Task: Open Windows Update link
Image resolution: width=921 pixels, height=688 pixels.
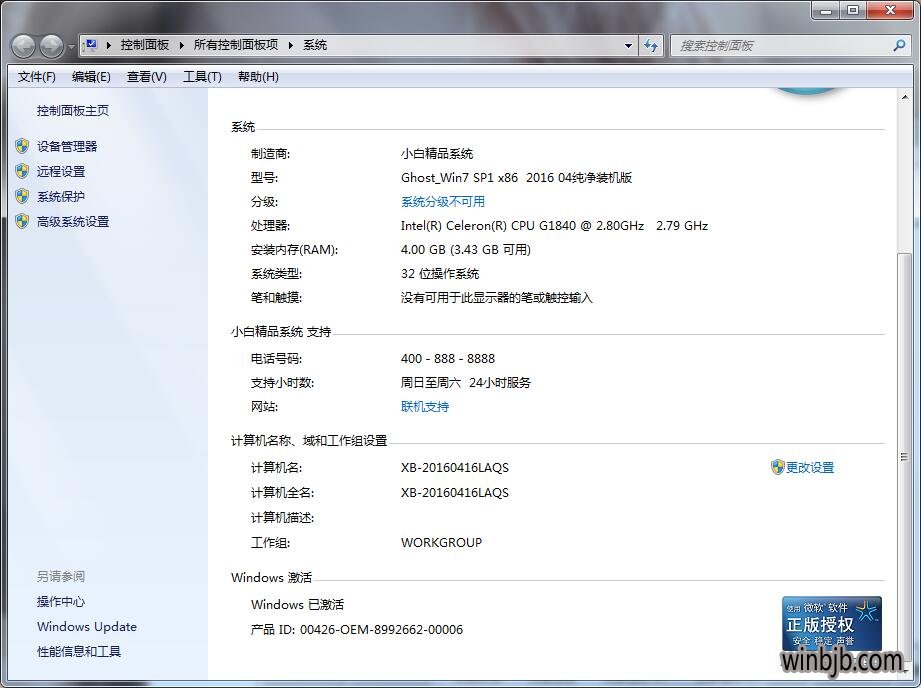Action: [87, 626]
